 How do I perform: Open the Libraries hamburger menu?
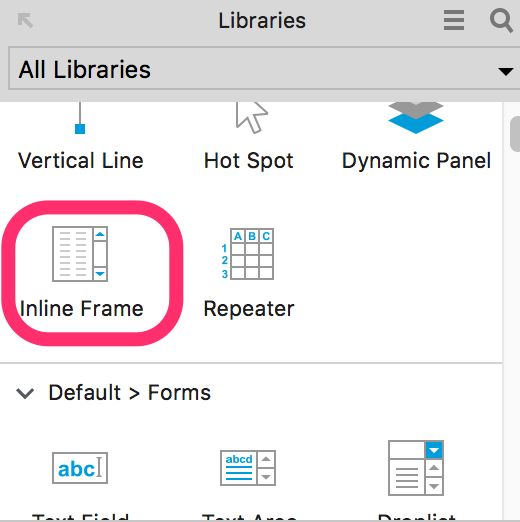(x=454, y=20)
